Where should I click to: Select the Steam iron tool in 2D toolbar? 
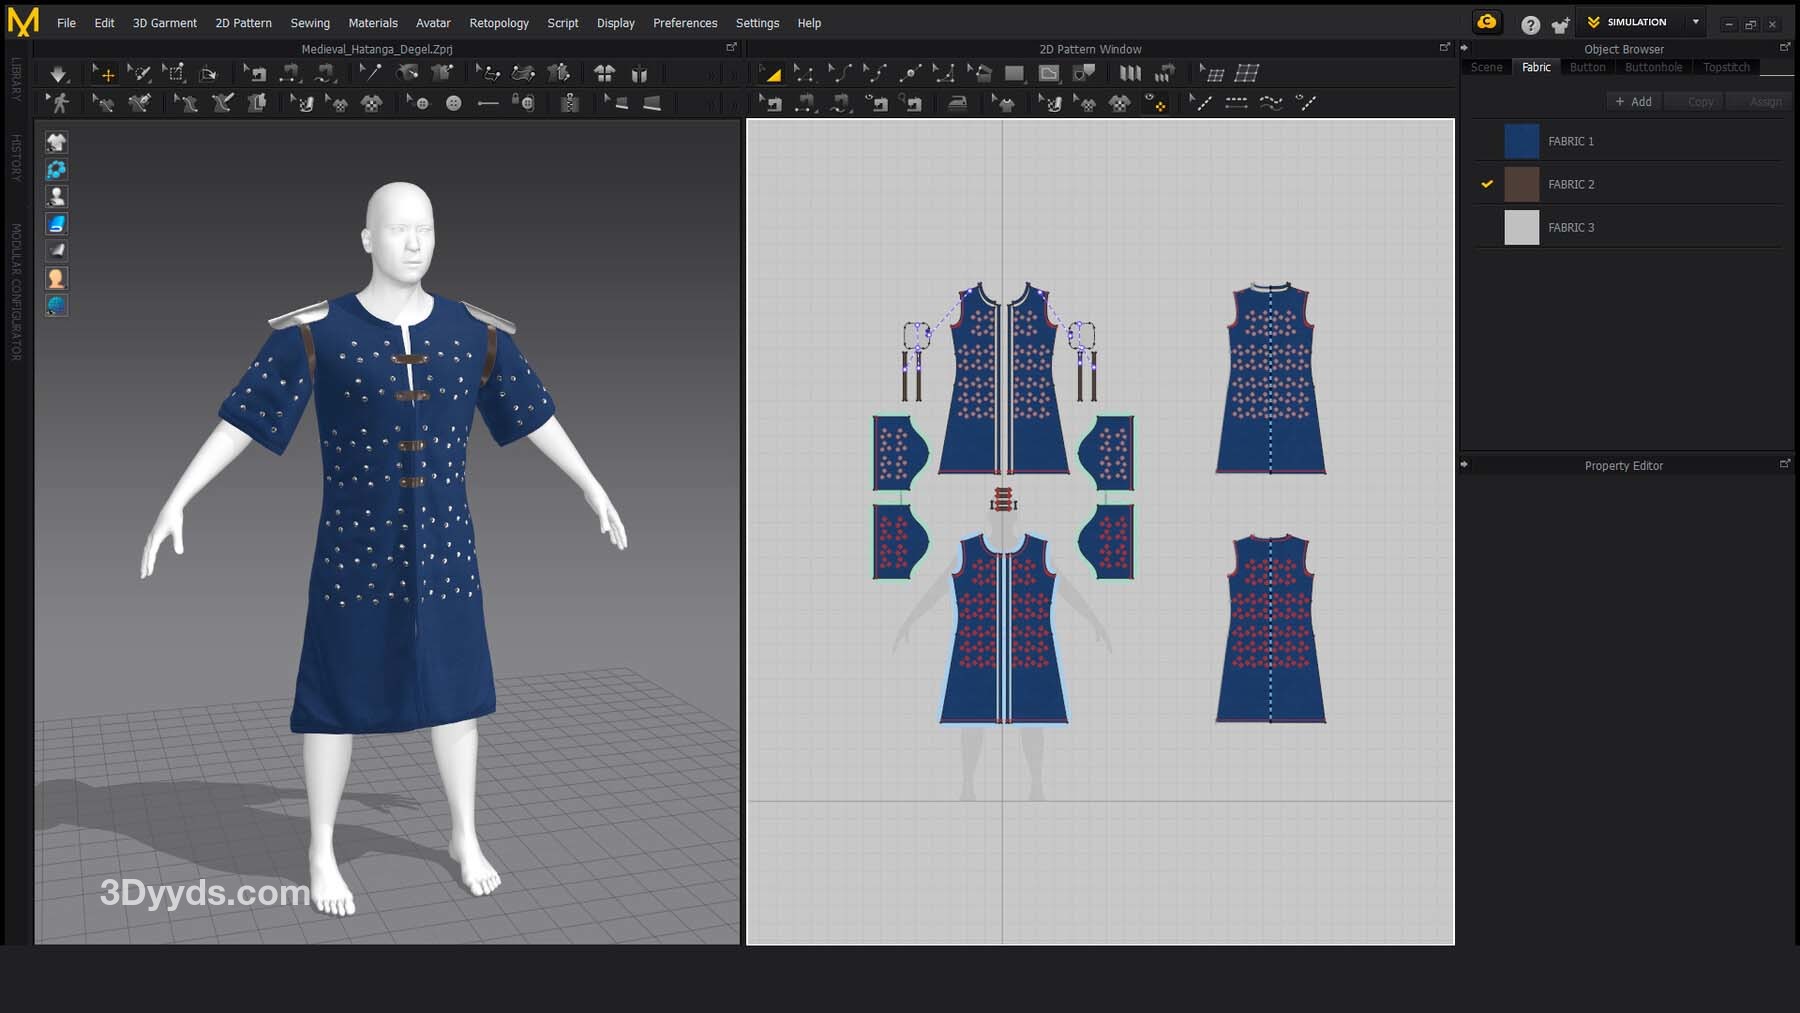tap(957, 103)
